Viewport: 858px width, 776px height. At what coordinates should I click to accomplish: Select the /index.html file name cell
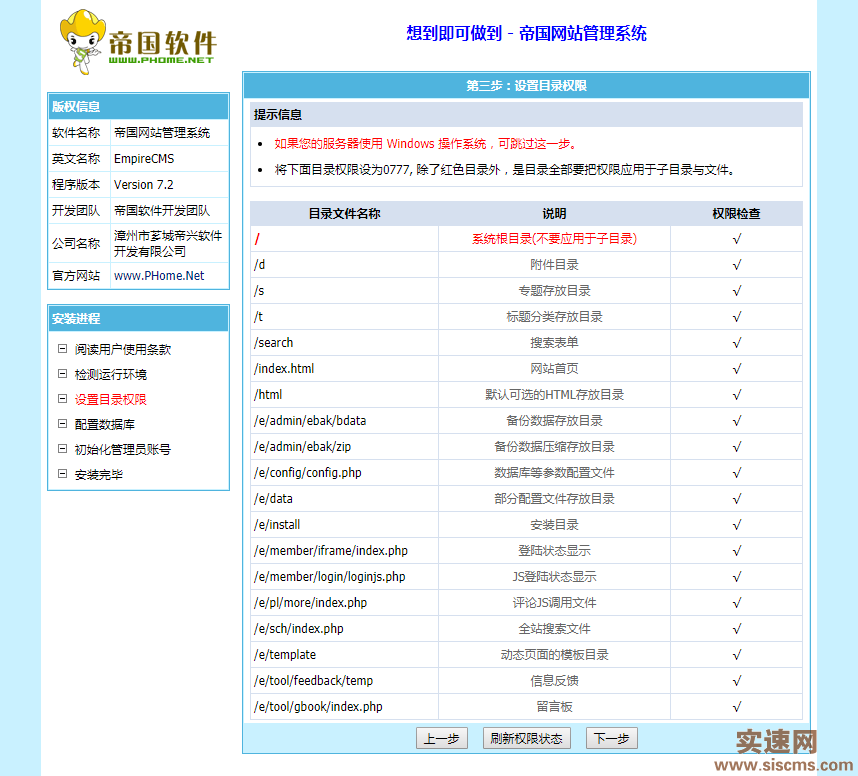(x=344, y=369)
